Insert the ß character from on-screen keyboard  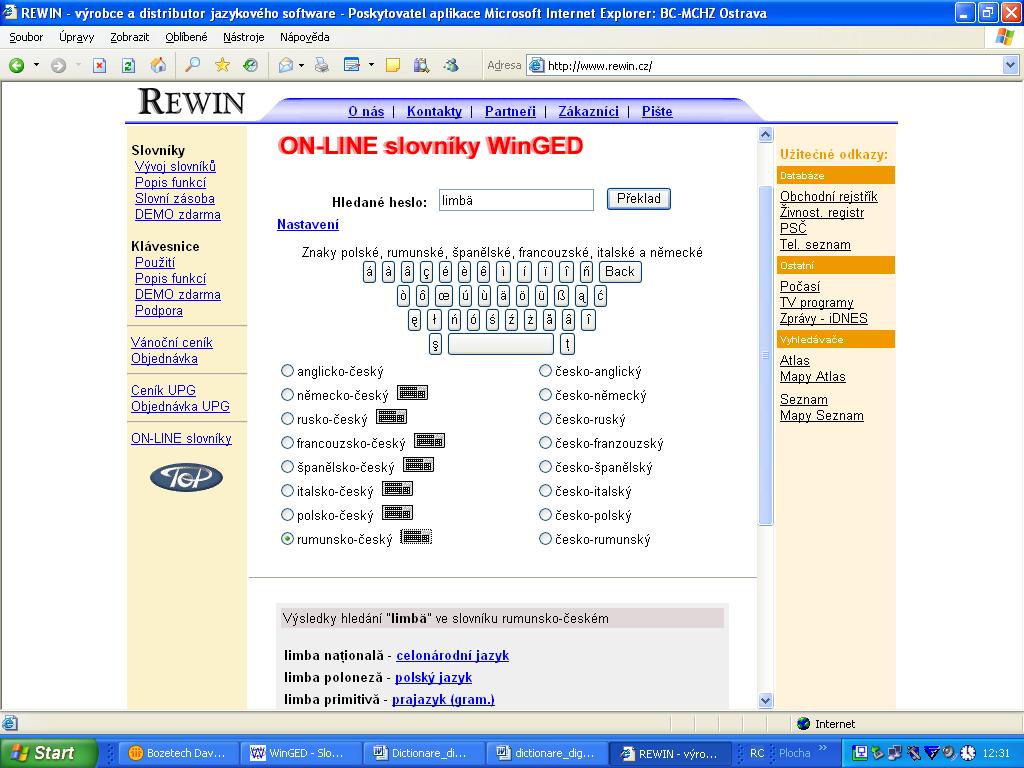pyautogui.click(x=562, y=296)
